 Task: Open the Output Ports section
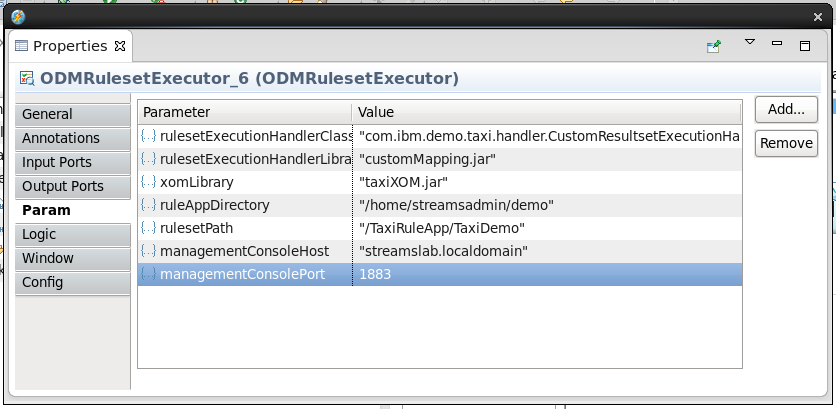pos(73,187)
